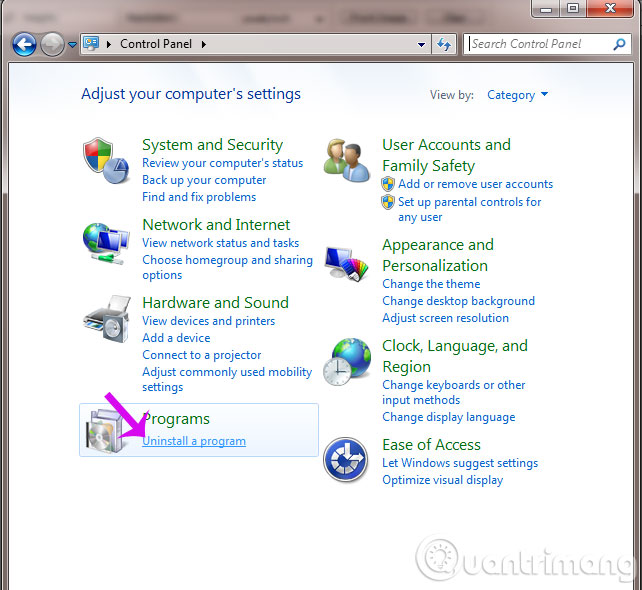Click the Appearance and Personalization monitor icon

346,263
